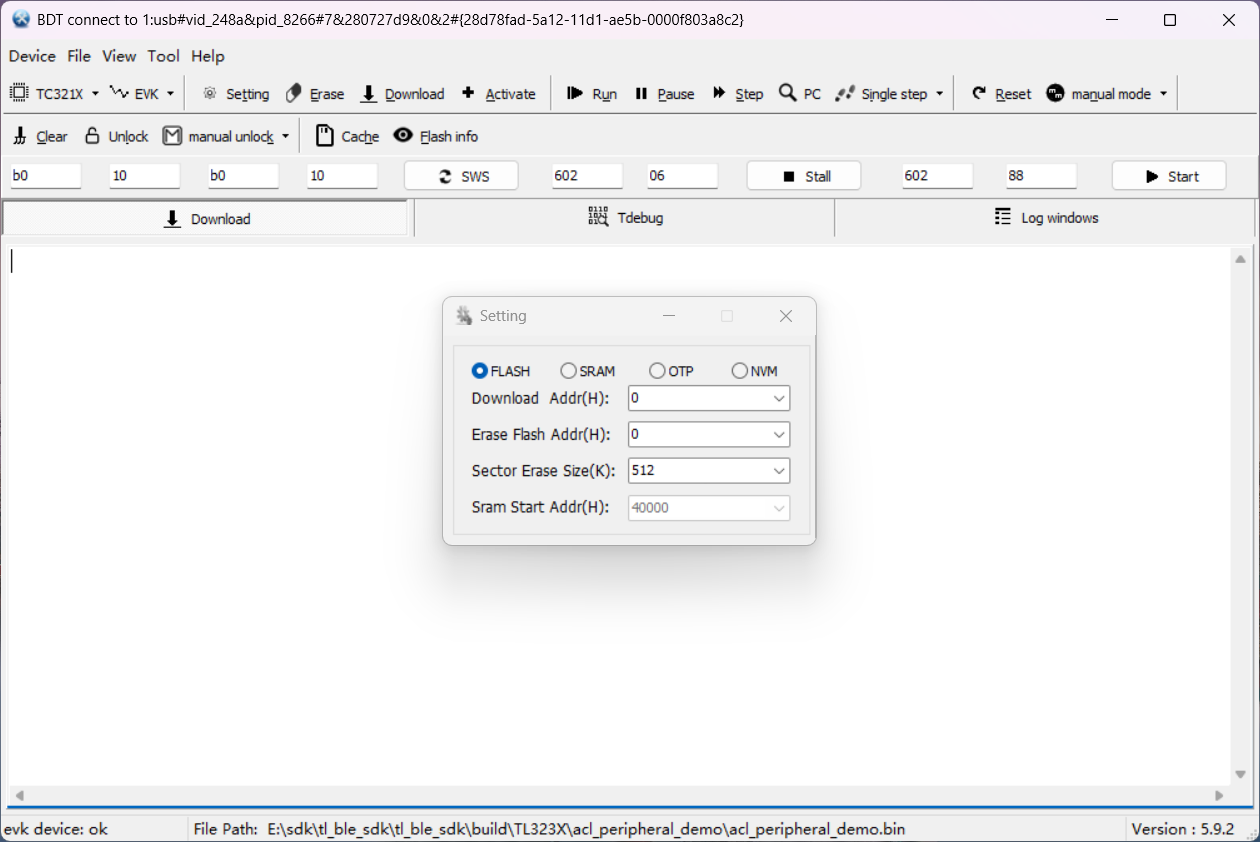Click the SWS button
Image resolution: width=1260 pixels, height=842 pixels.
[x=461, y=176]
